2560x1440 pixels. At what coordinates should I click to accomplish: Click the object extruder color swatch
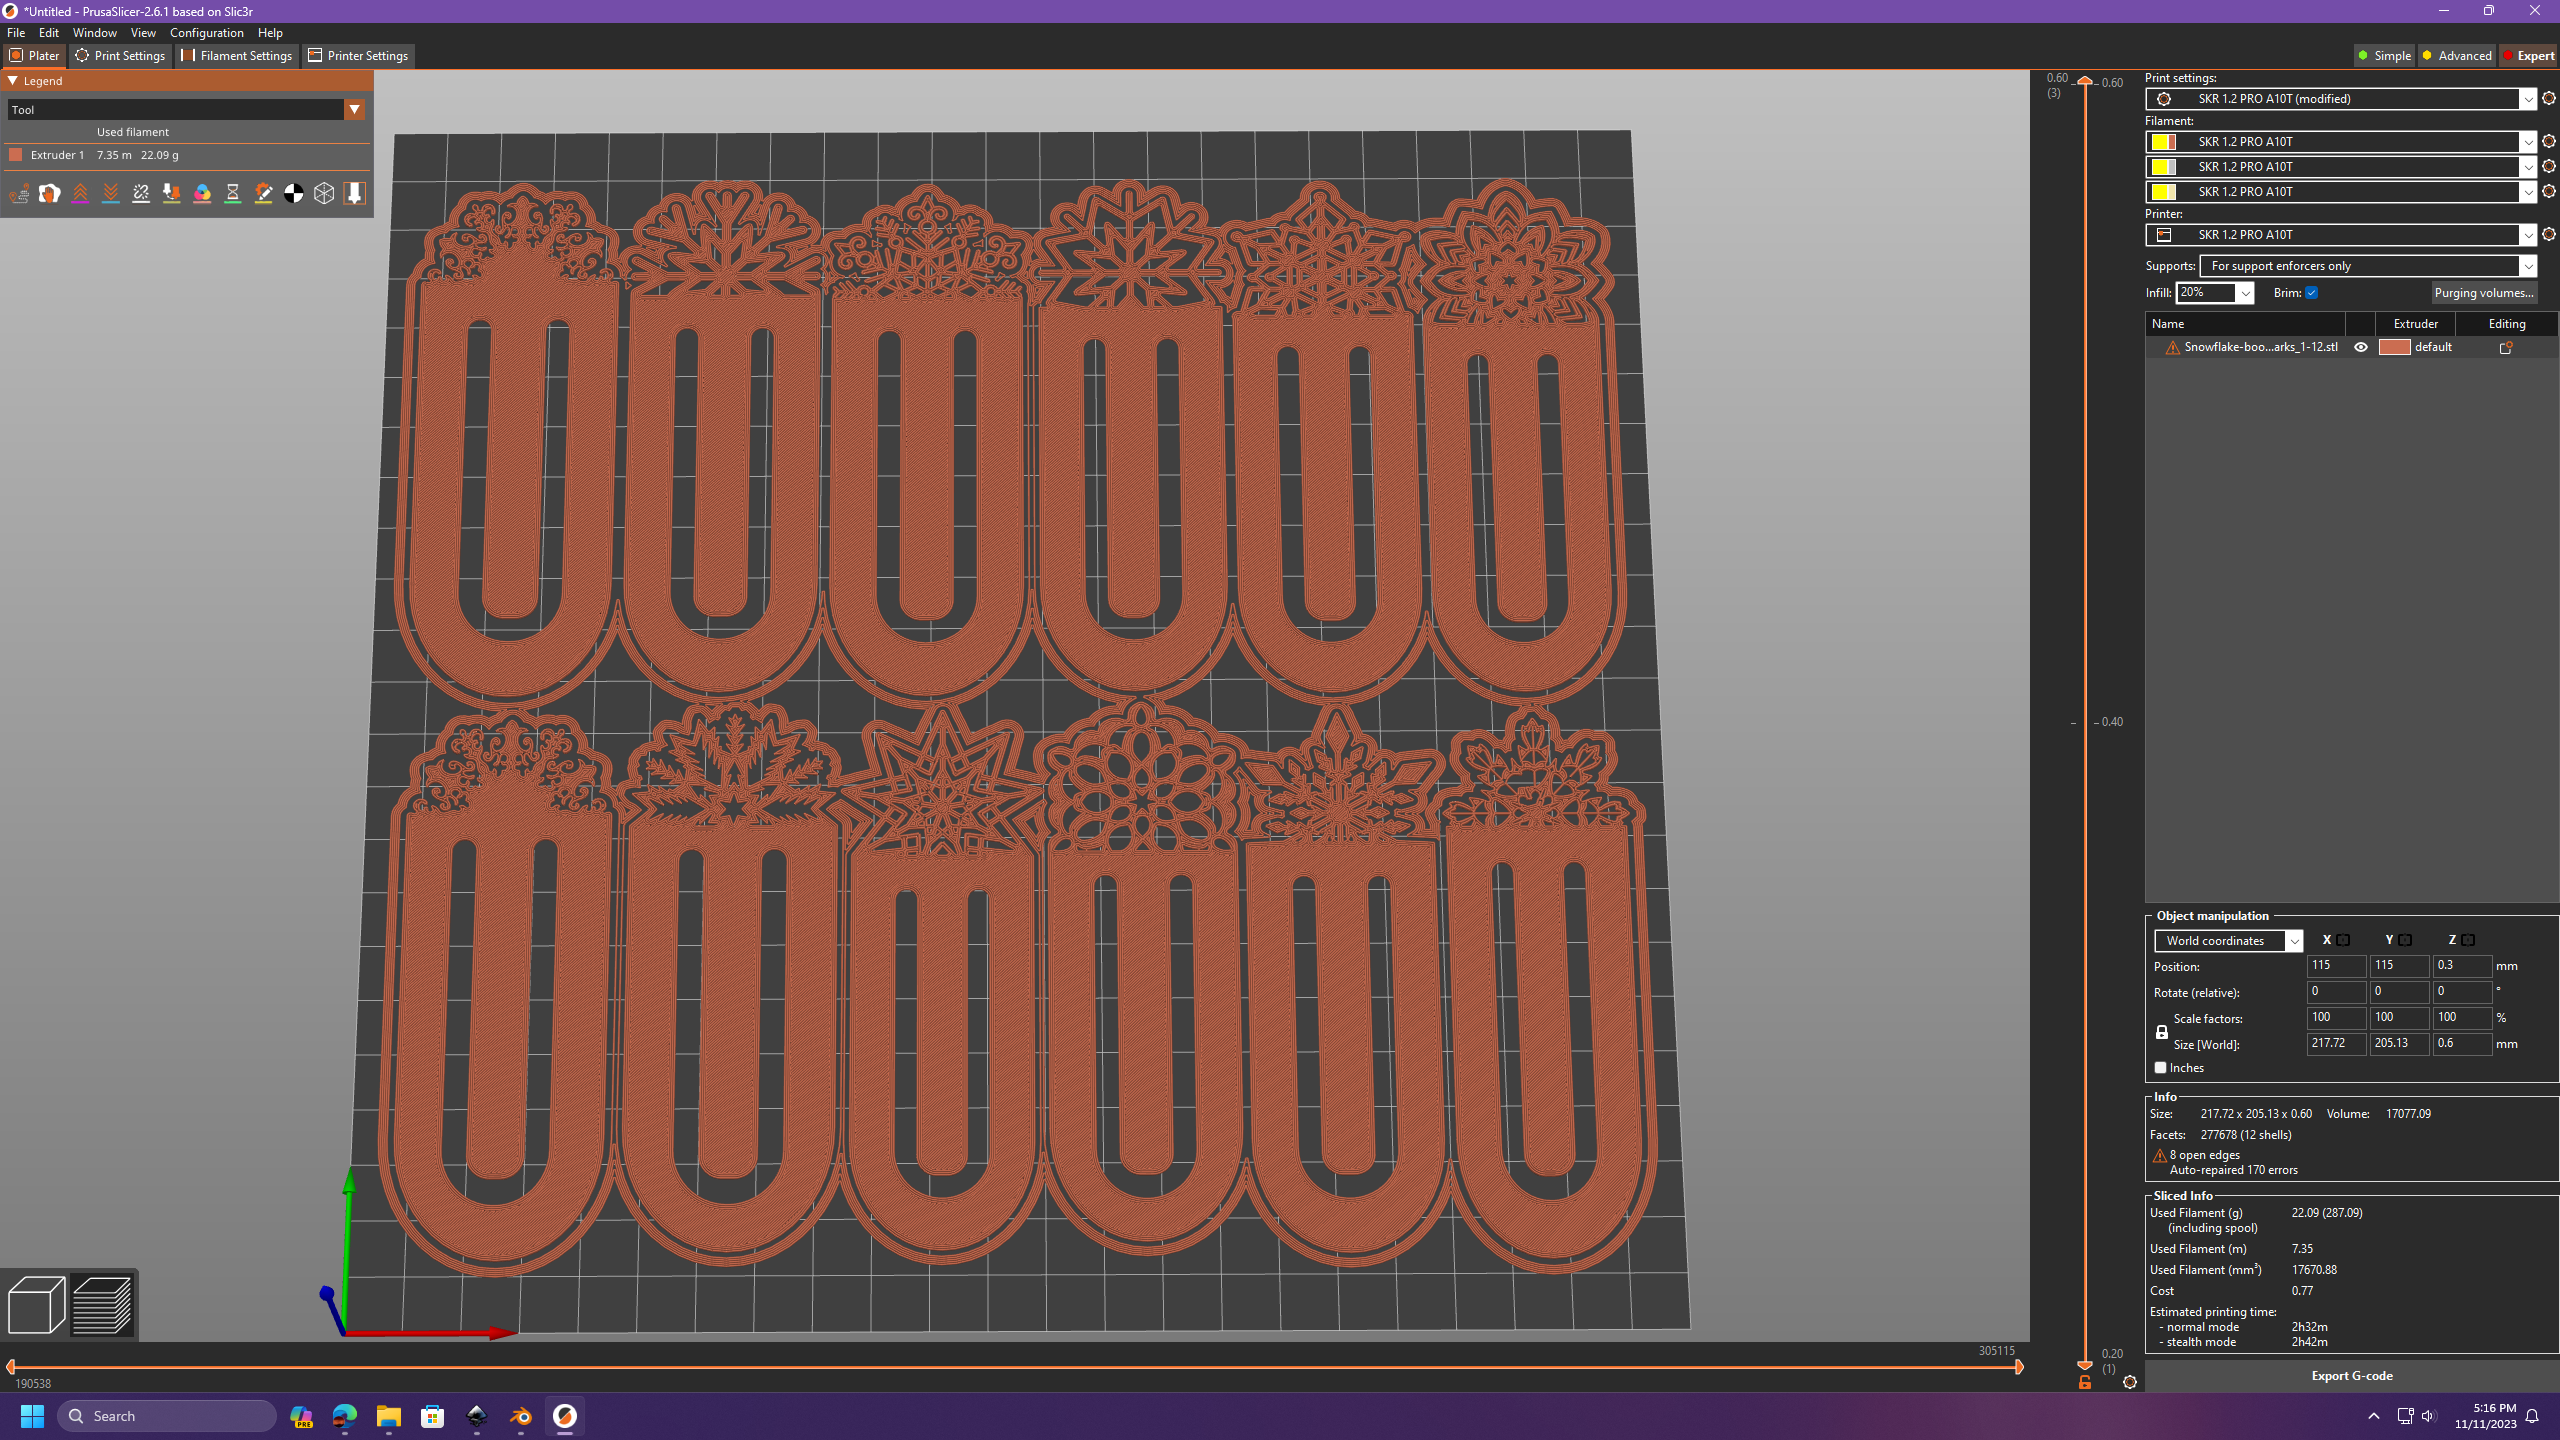tap(2394, 347)
